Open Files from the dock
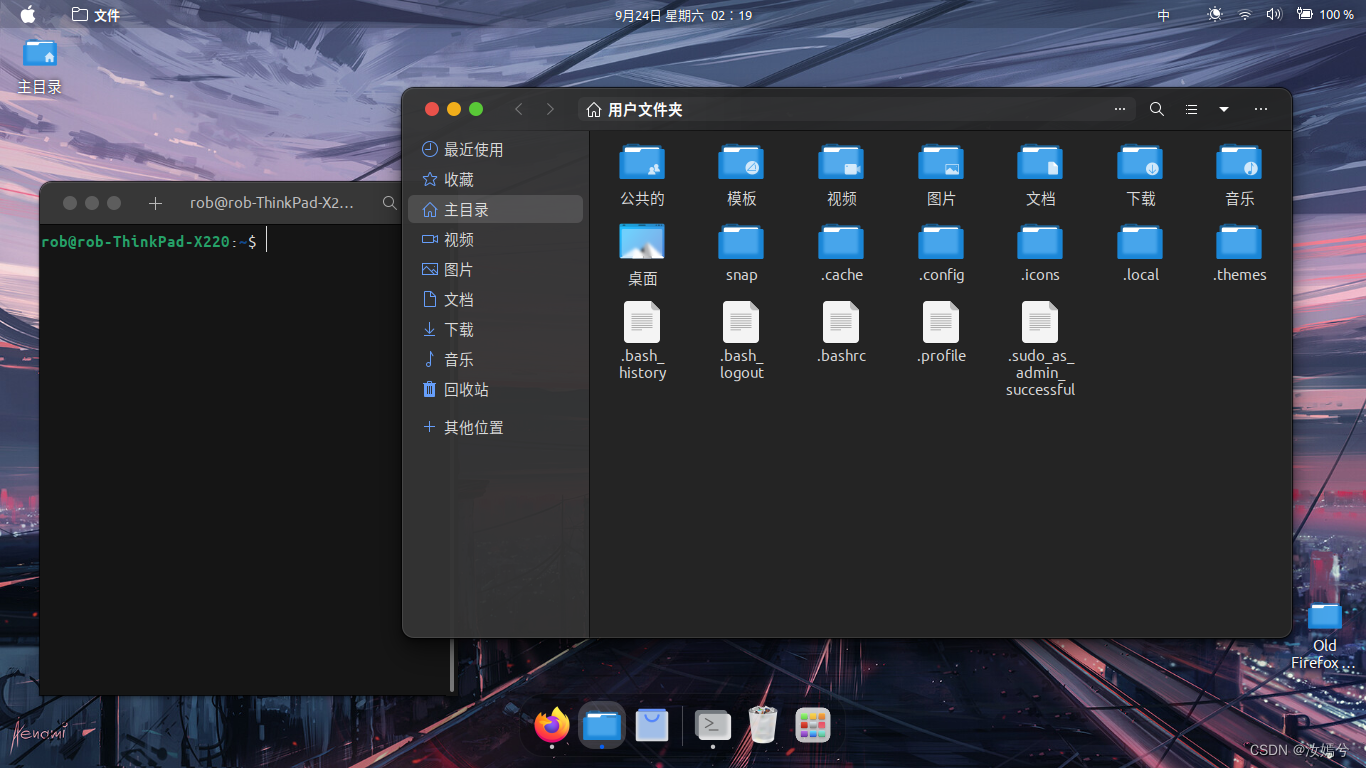 tap(602, 725)
